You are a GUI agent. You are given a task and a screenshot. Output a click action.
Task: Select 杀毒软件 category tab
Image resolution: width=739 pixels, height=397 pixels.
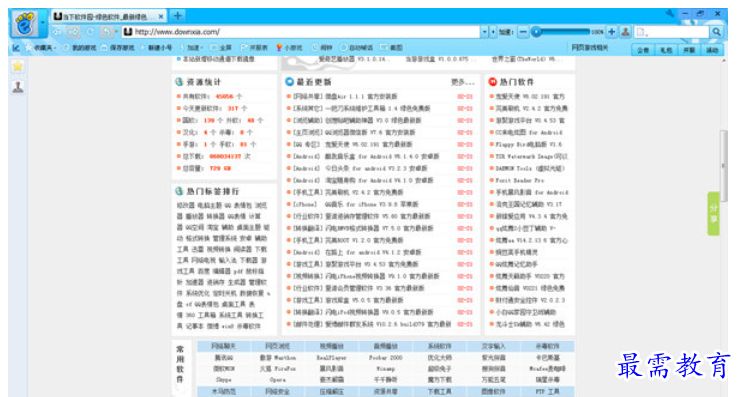tap(547, 347)
